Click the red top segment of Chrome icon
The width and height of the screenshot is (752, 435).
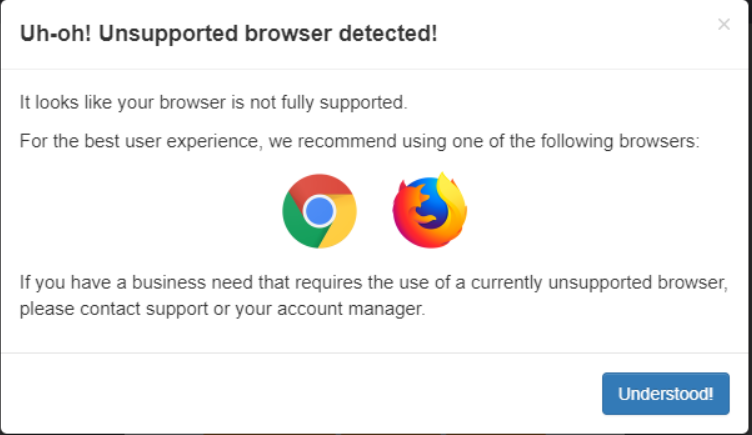(320, 185)
